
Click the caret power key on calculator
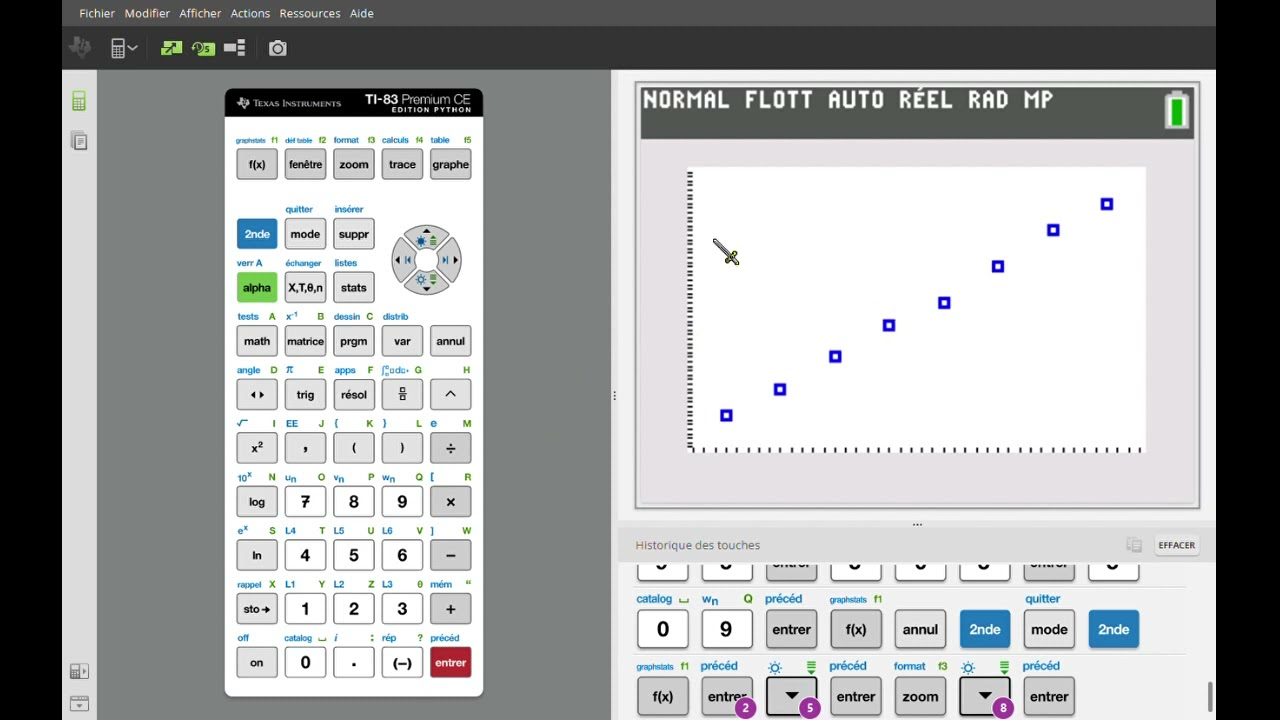[x=450, y=394]
